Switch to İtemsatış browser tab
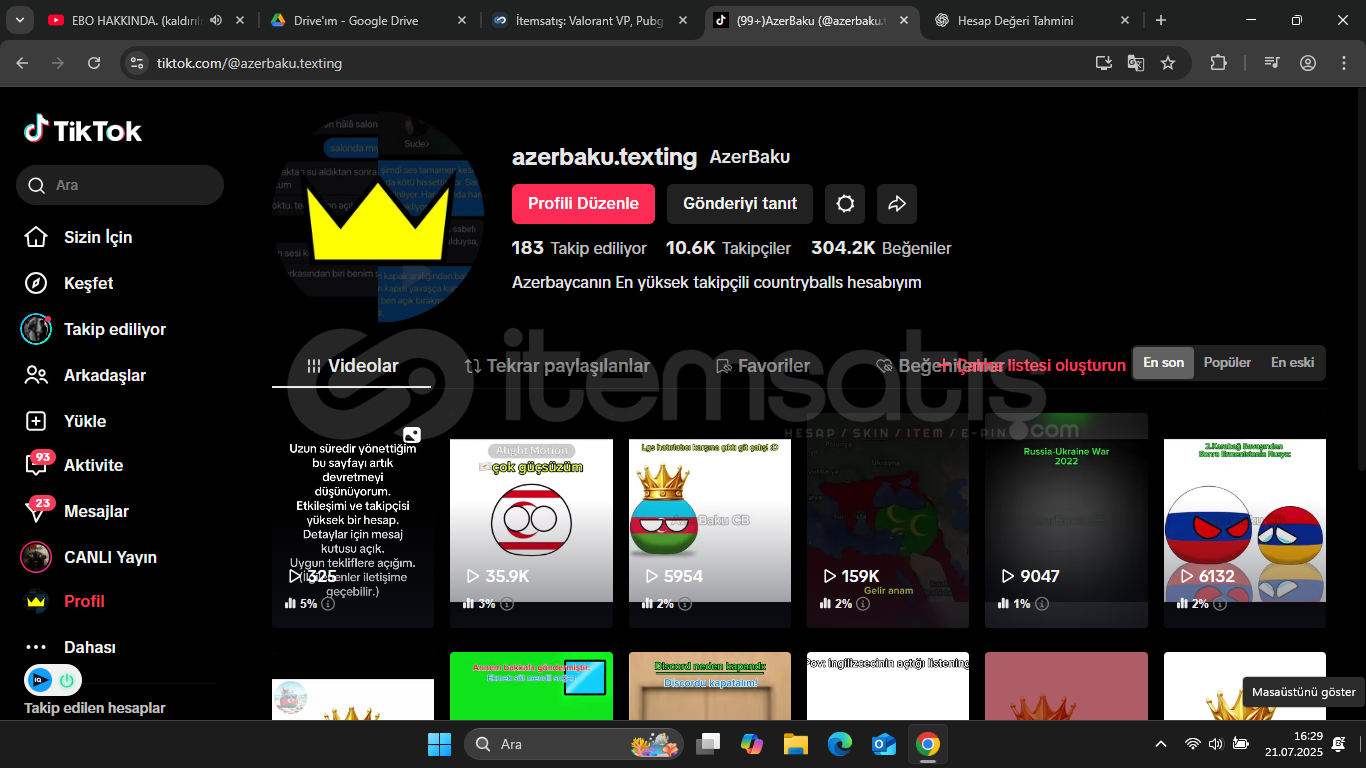 pyautogui.click(x=590, y=20)
